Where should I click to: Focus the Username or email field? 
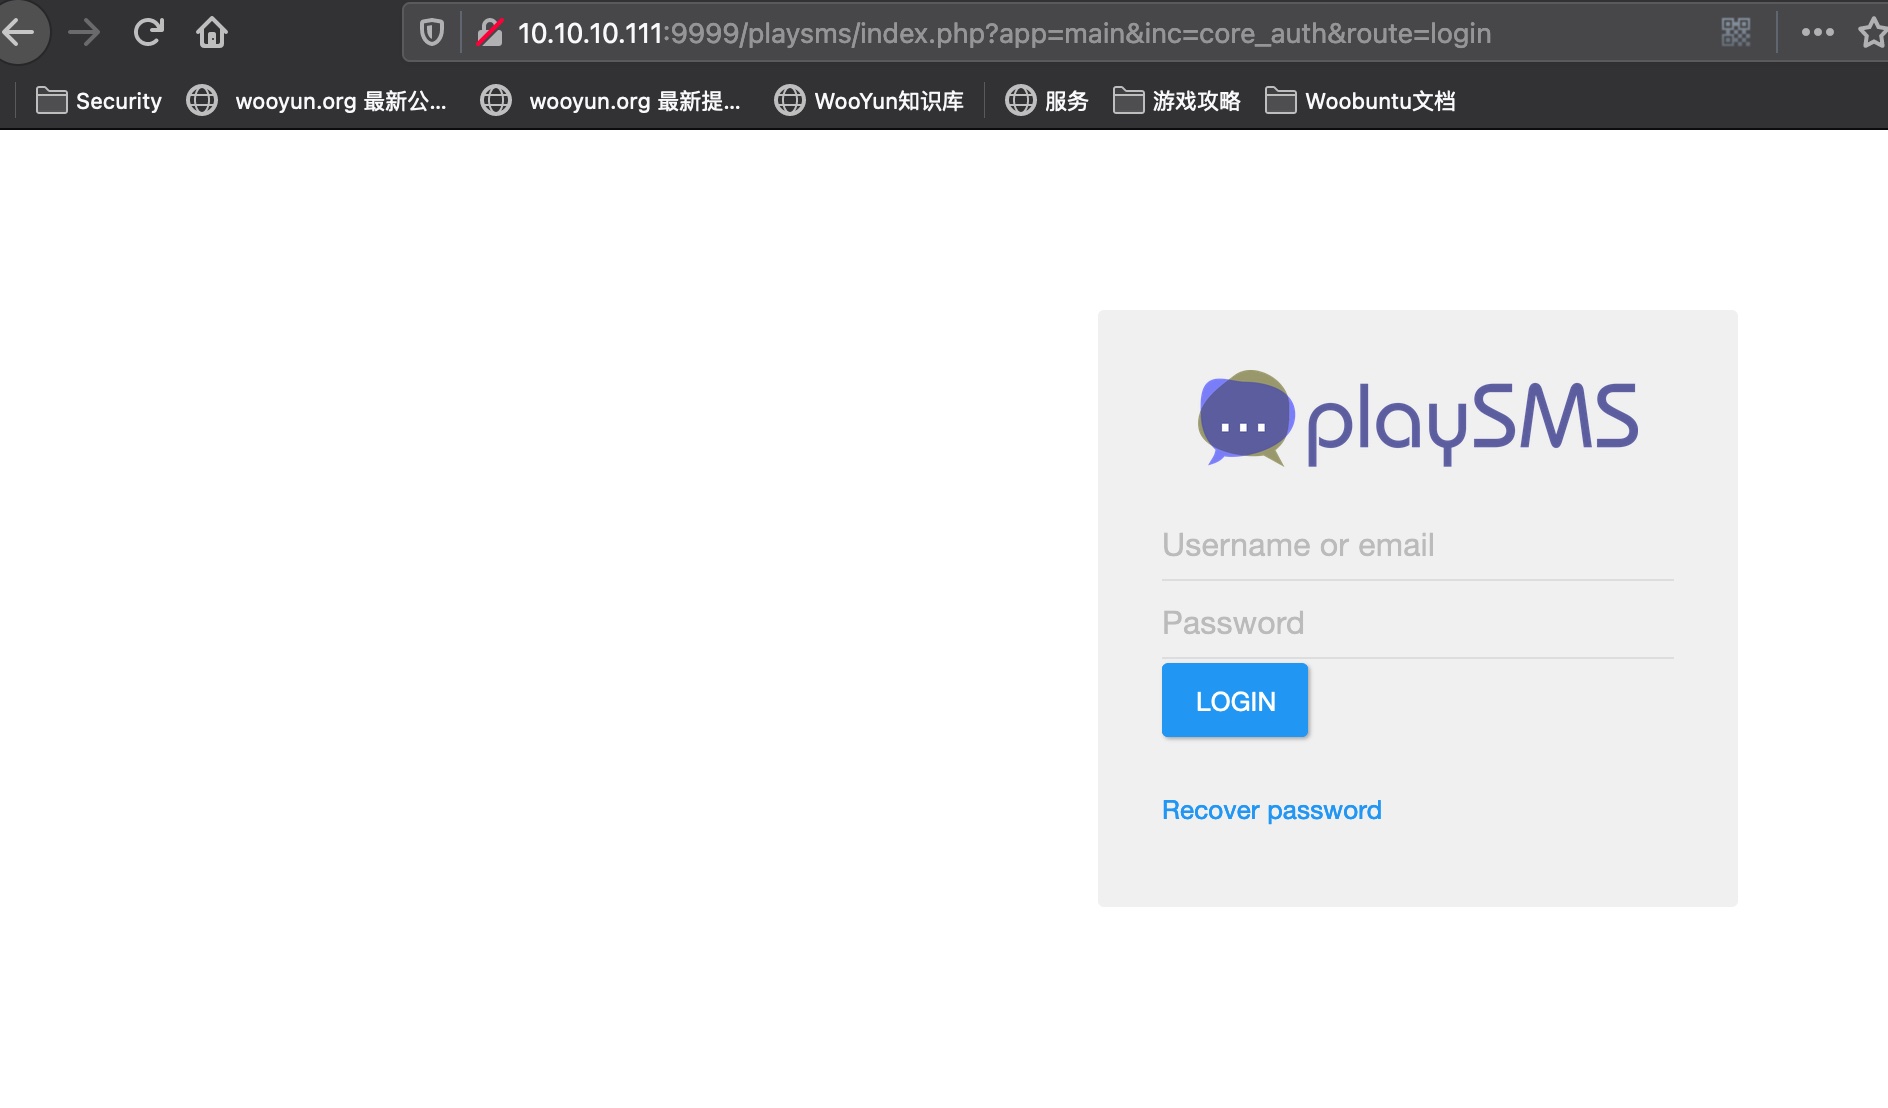tap(1418, 545)
